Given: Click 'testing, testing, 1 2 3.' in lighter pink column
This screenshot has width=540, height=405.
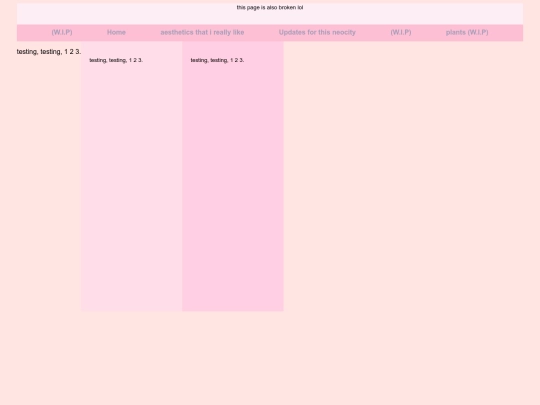Looking at the screenshot, I should (116, 60).
